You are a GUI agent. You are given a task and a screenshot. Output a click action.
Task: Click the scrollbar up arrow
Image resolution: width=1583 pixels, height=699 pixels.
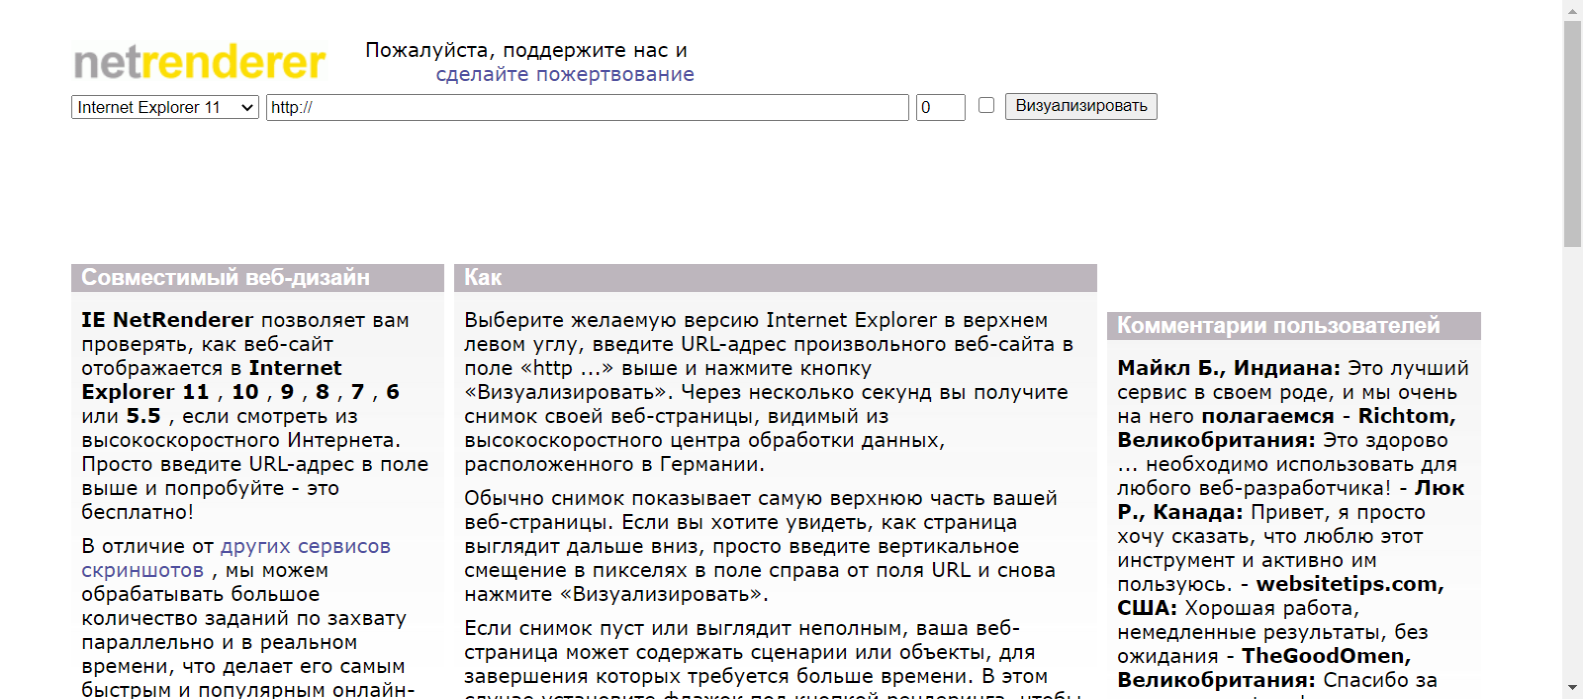[1572, 8]
